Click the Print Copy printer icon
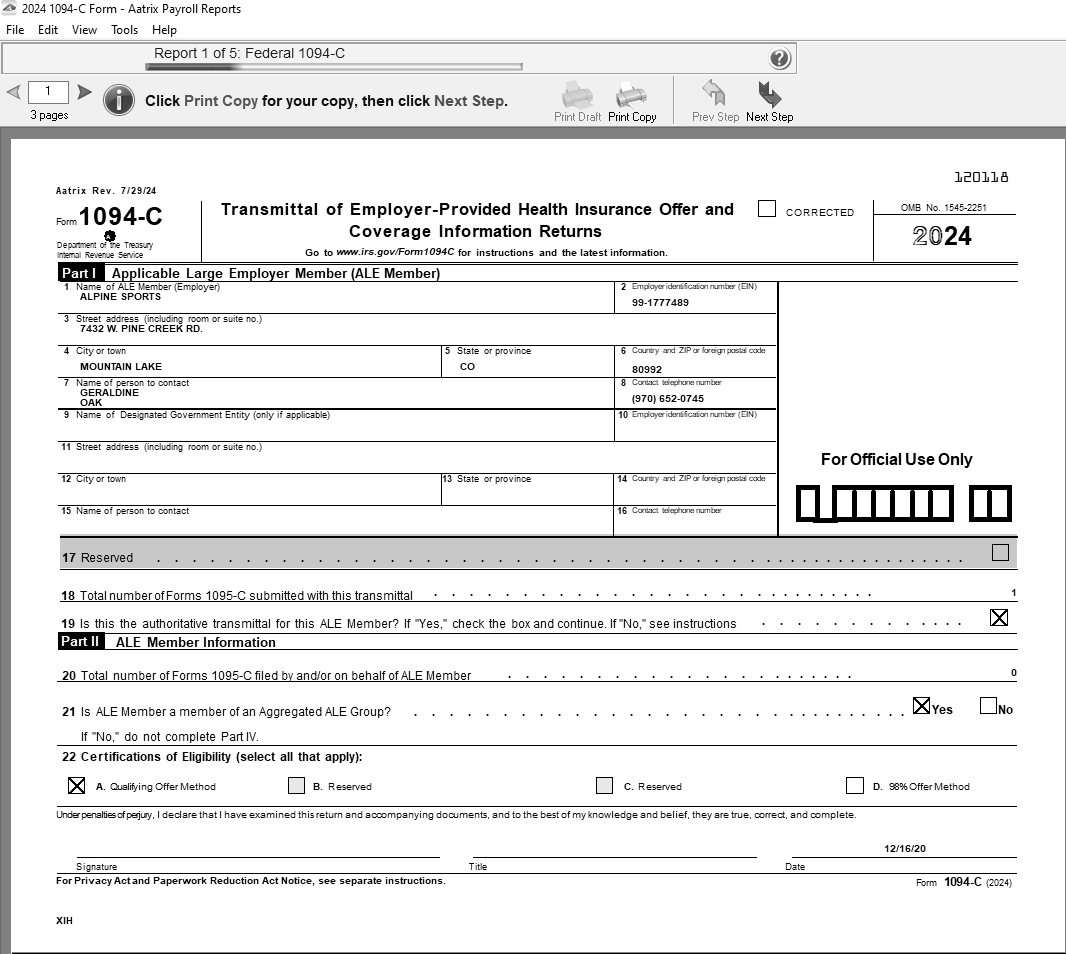Screen dimensions: 1066x954 pyautogui.click(x=632, y=94)
